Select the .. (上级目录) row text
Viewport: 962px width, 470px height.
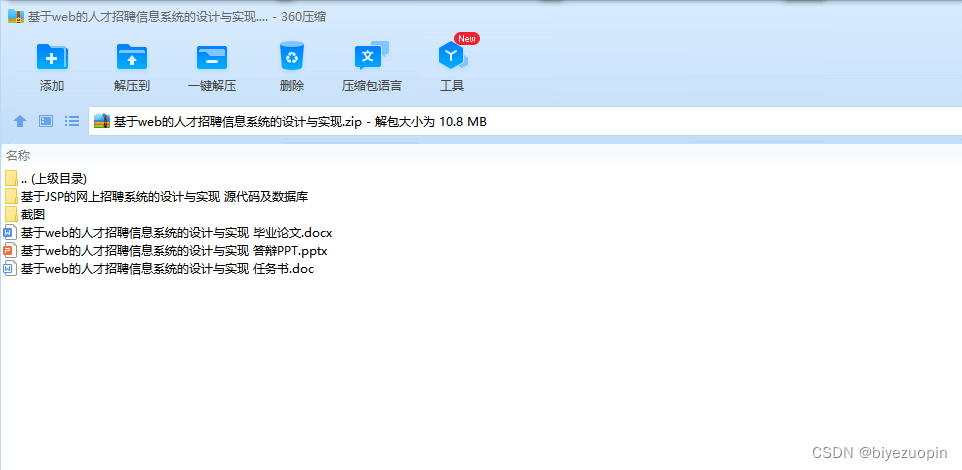(54, 179)
